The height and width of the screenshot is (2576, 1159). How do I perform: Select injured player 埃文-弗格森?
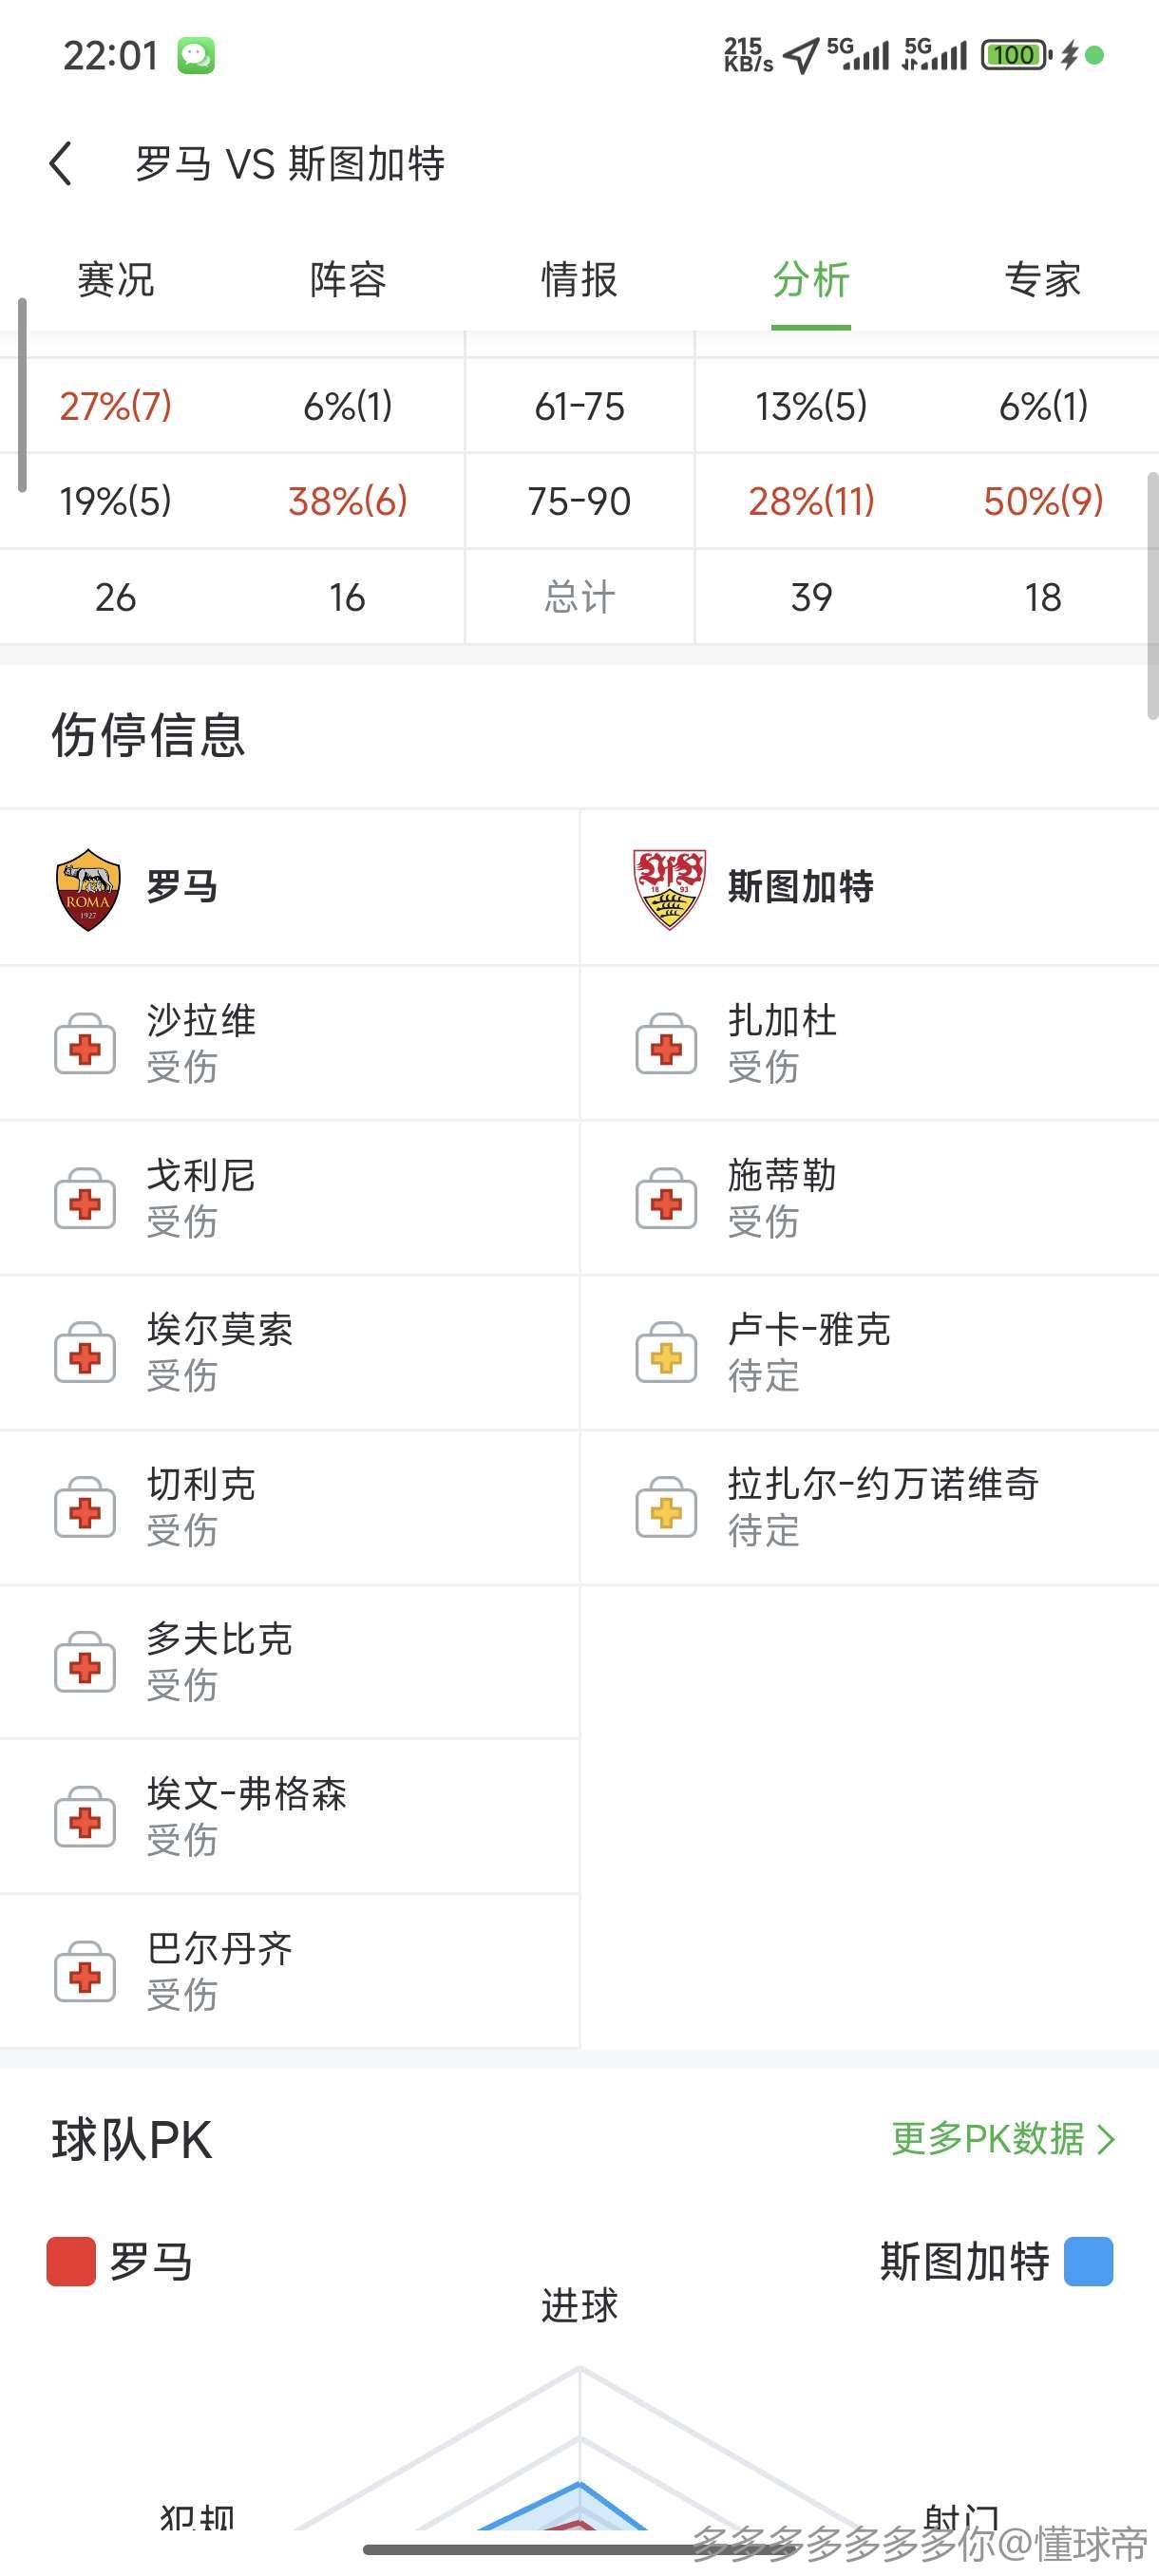click(247, 1795)
